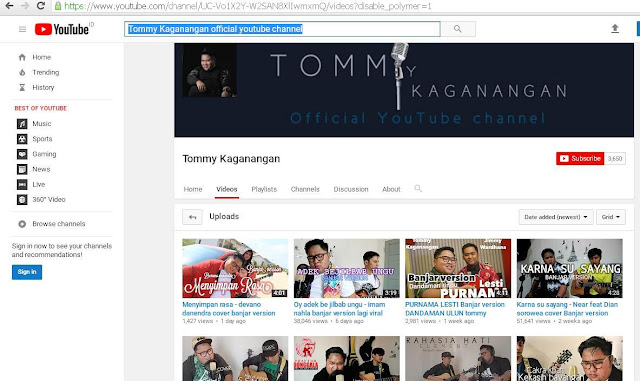This screenshot has width=640, height=381.
Task: Click the Music sidebar label
Action: [x=42, y=124]
